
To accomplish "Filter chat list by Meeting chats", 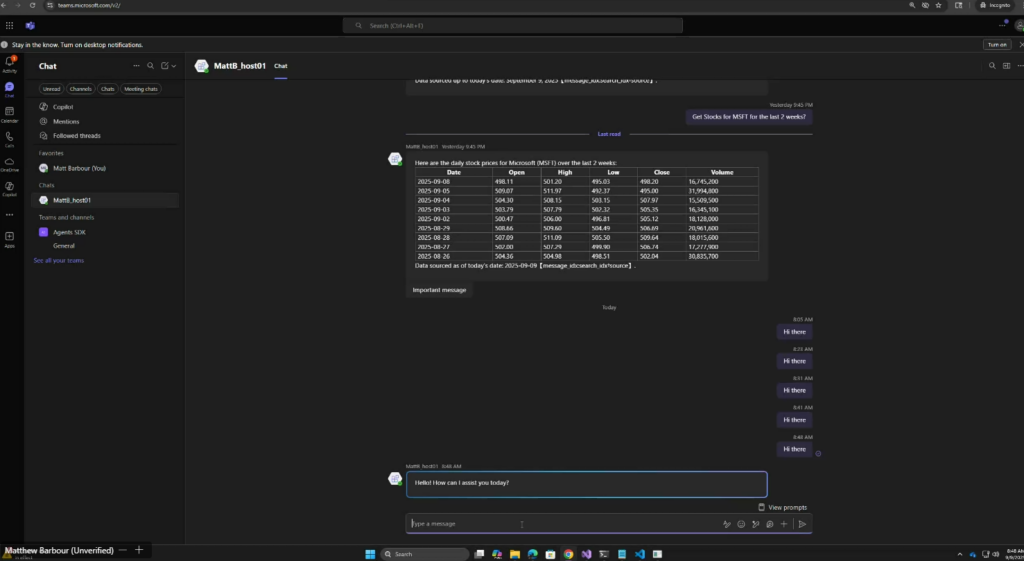I will tap(140, 89).
